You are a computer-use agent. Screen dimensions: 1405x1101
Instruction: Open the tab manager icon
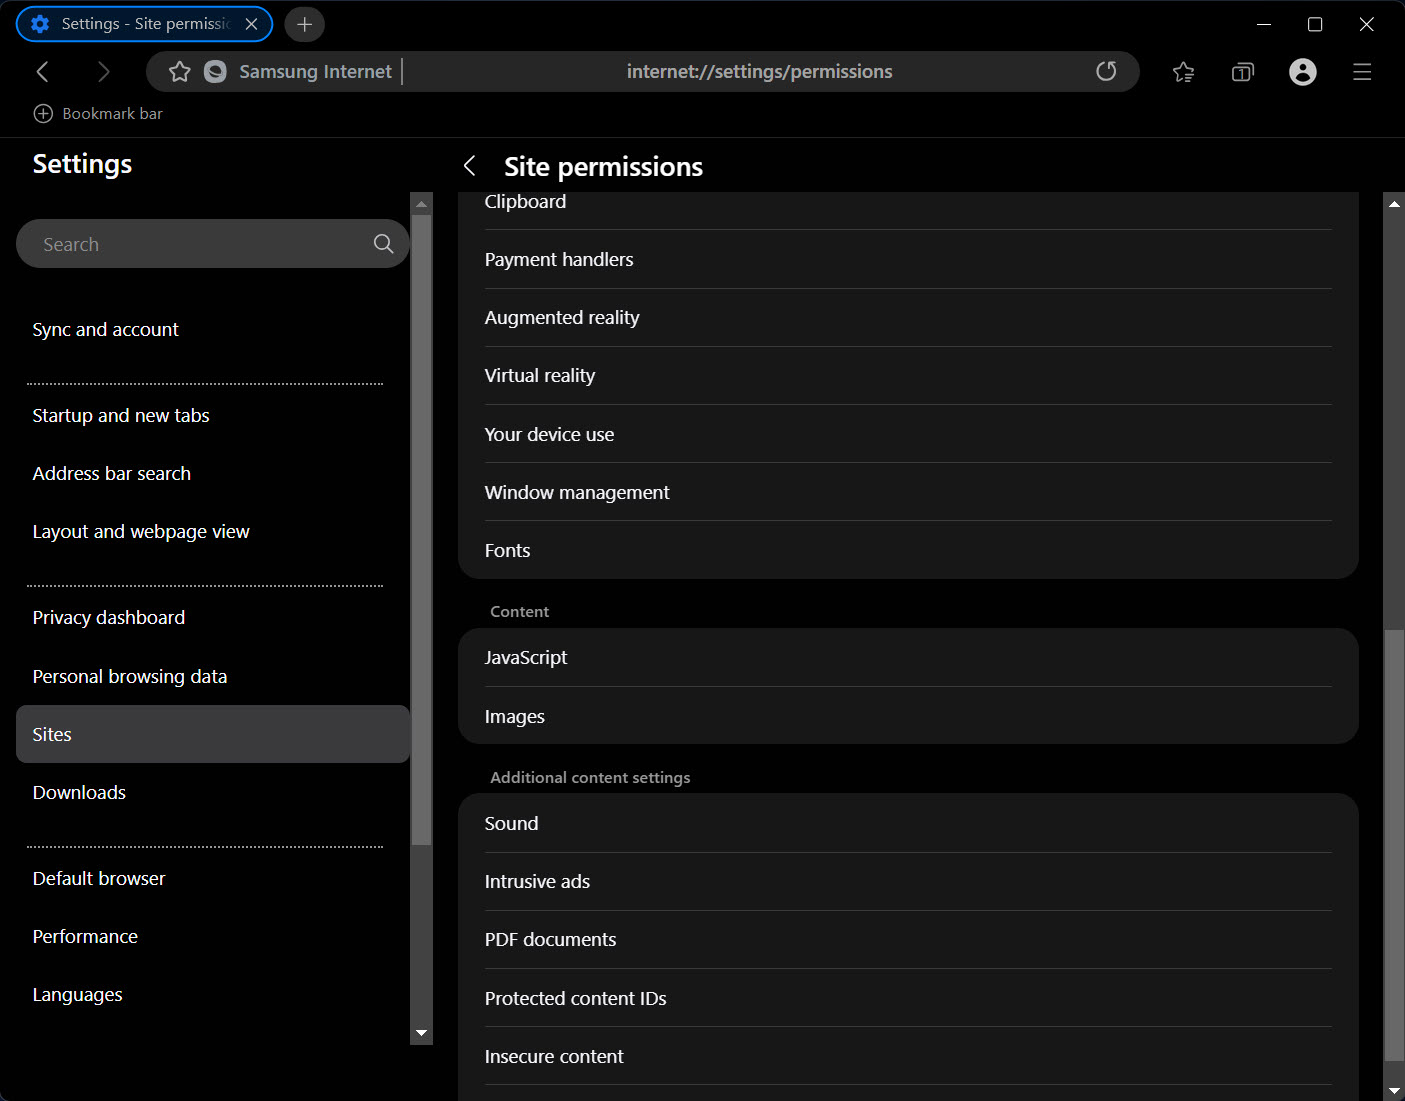pyautogui.click(x=1242, y=72)
